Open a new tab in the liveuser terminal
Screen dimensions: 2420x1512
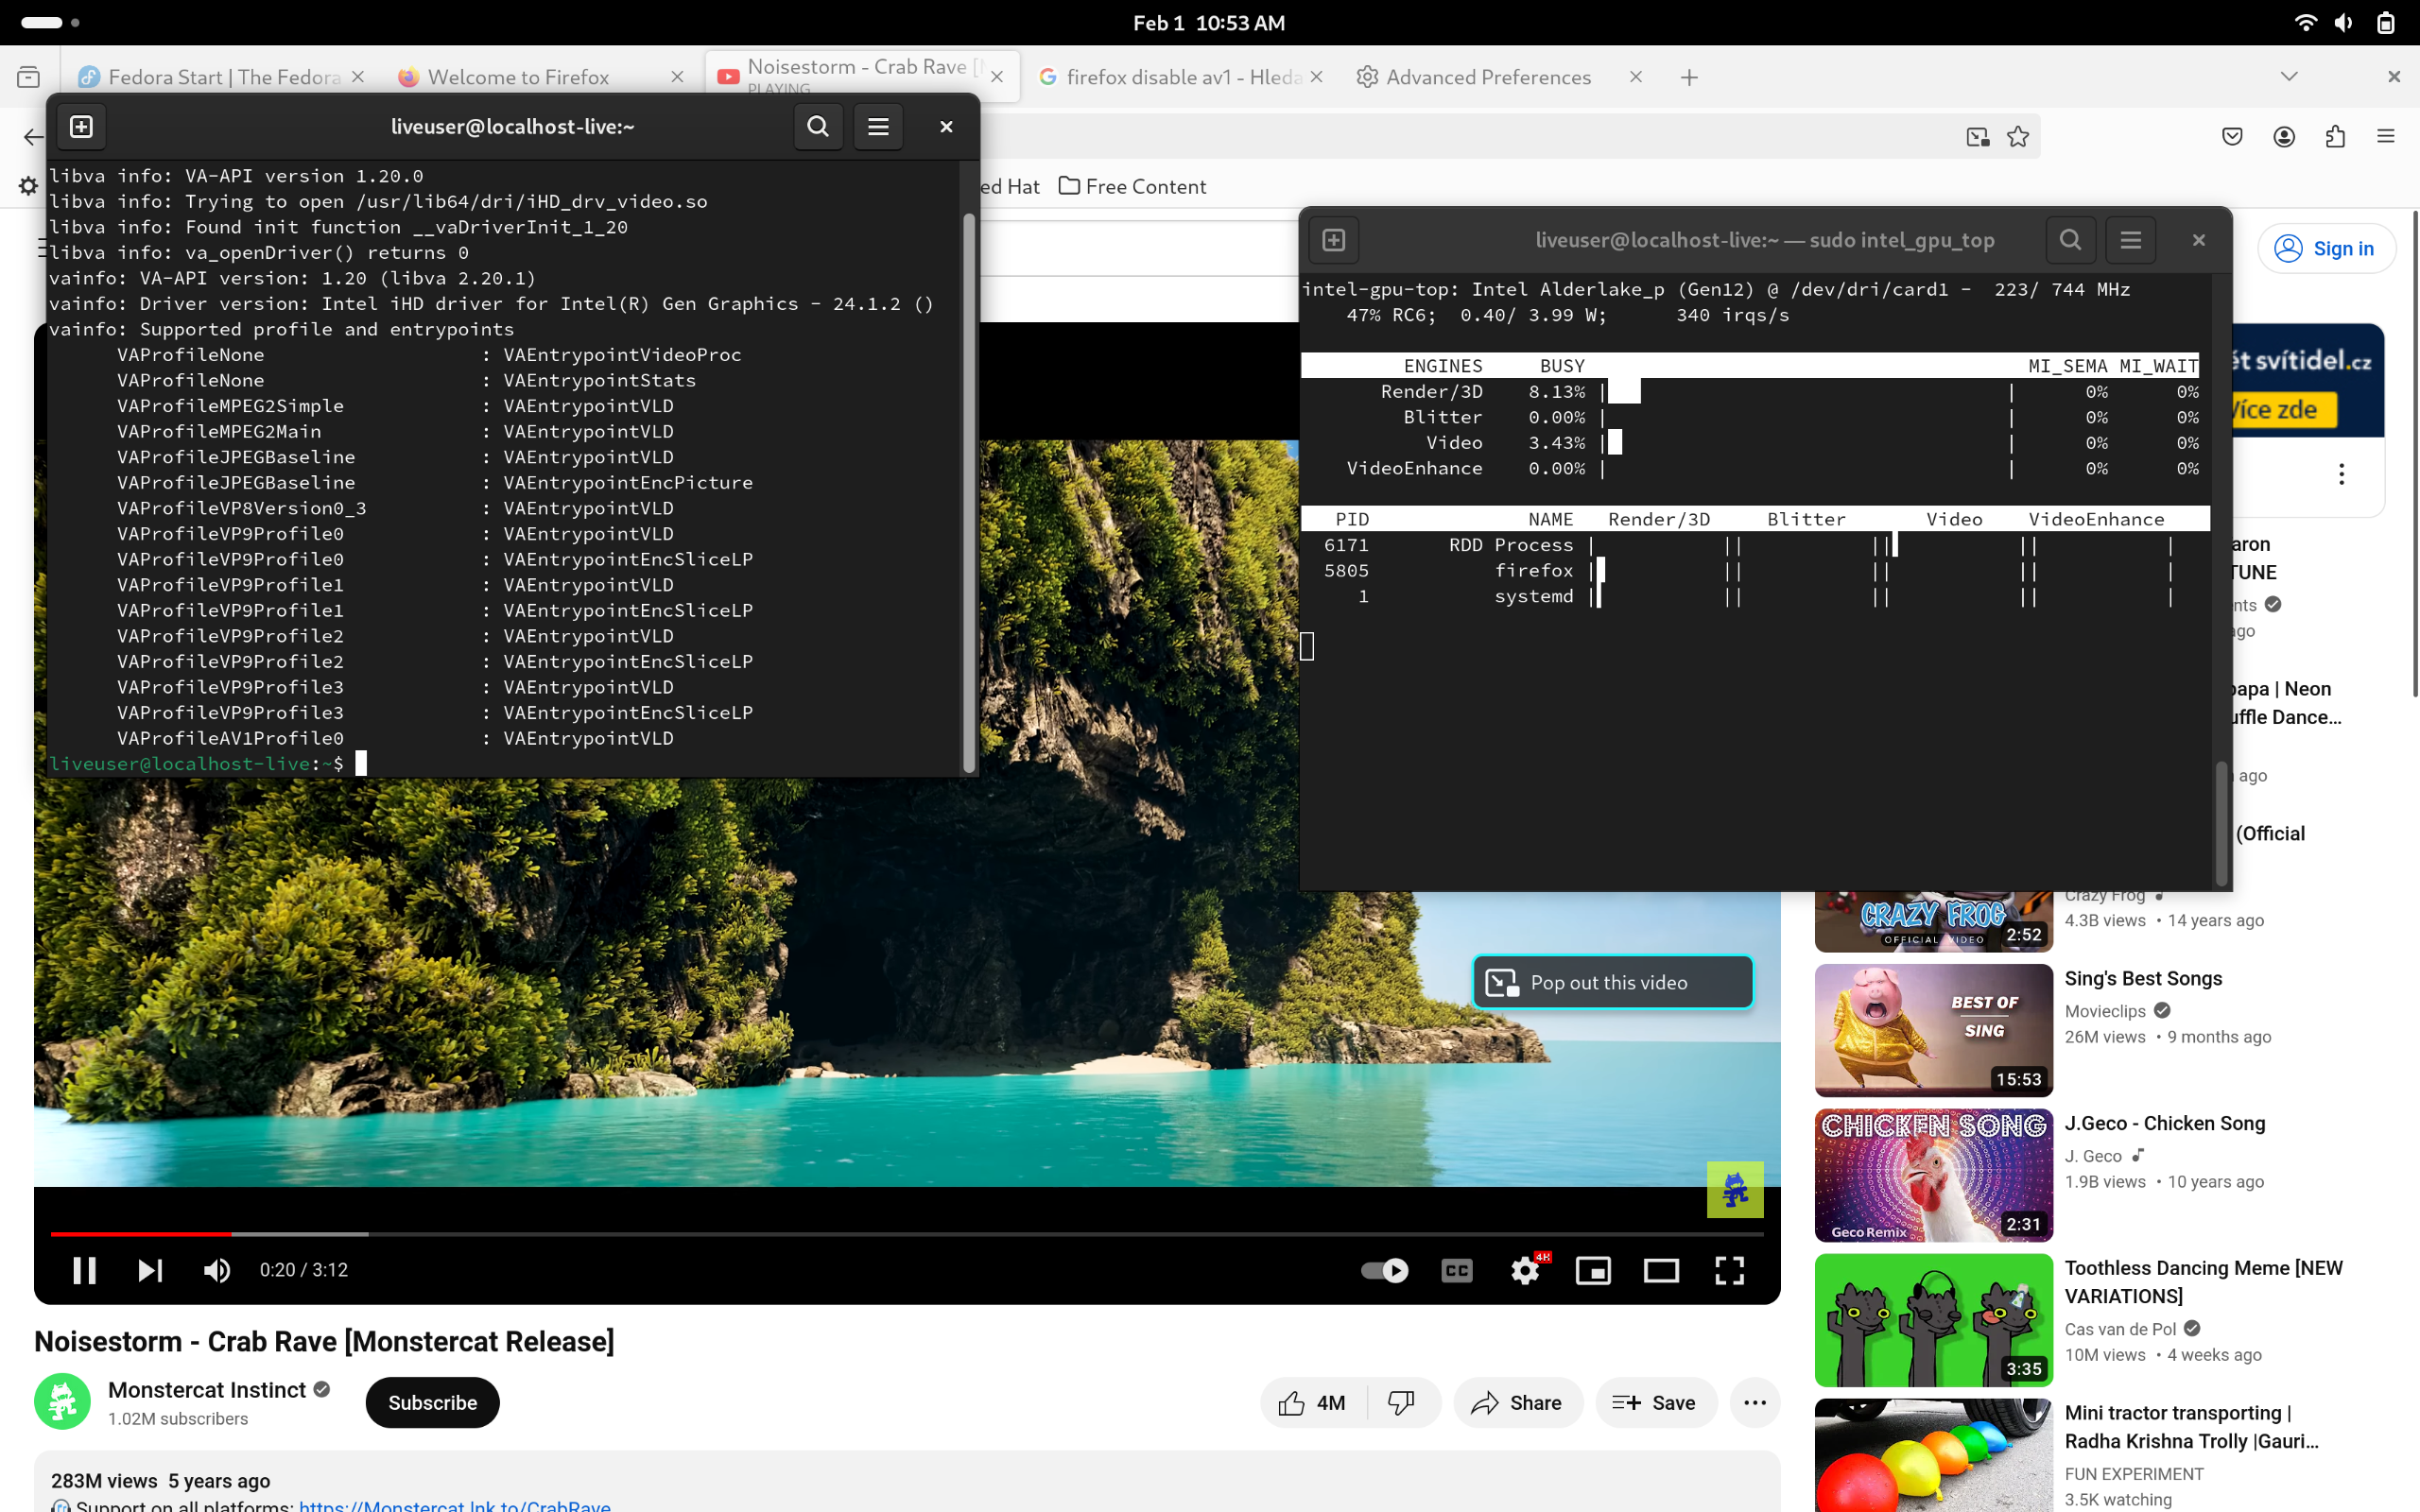tap(82, 127)
